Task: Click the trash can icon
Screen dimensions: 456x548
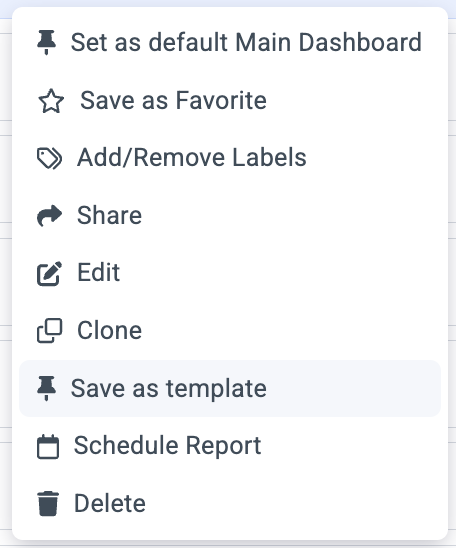Action: (48, 503)
